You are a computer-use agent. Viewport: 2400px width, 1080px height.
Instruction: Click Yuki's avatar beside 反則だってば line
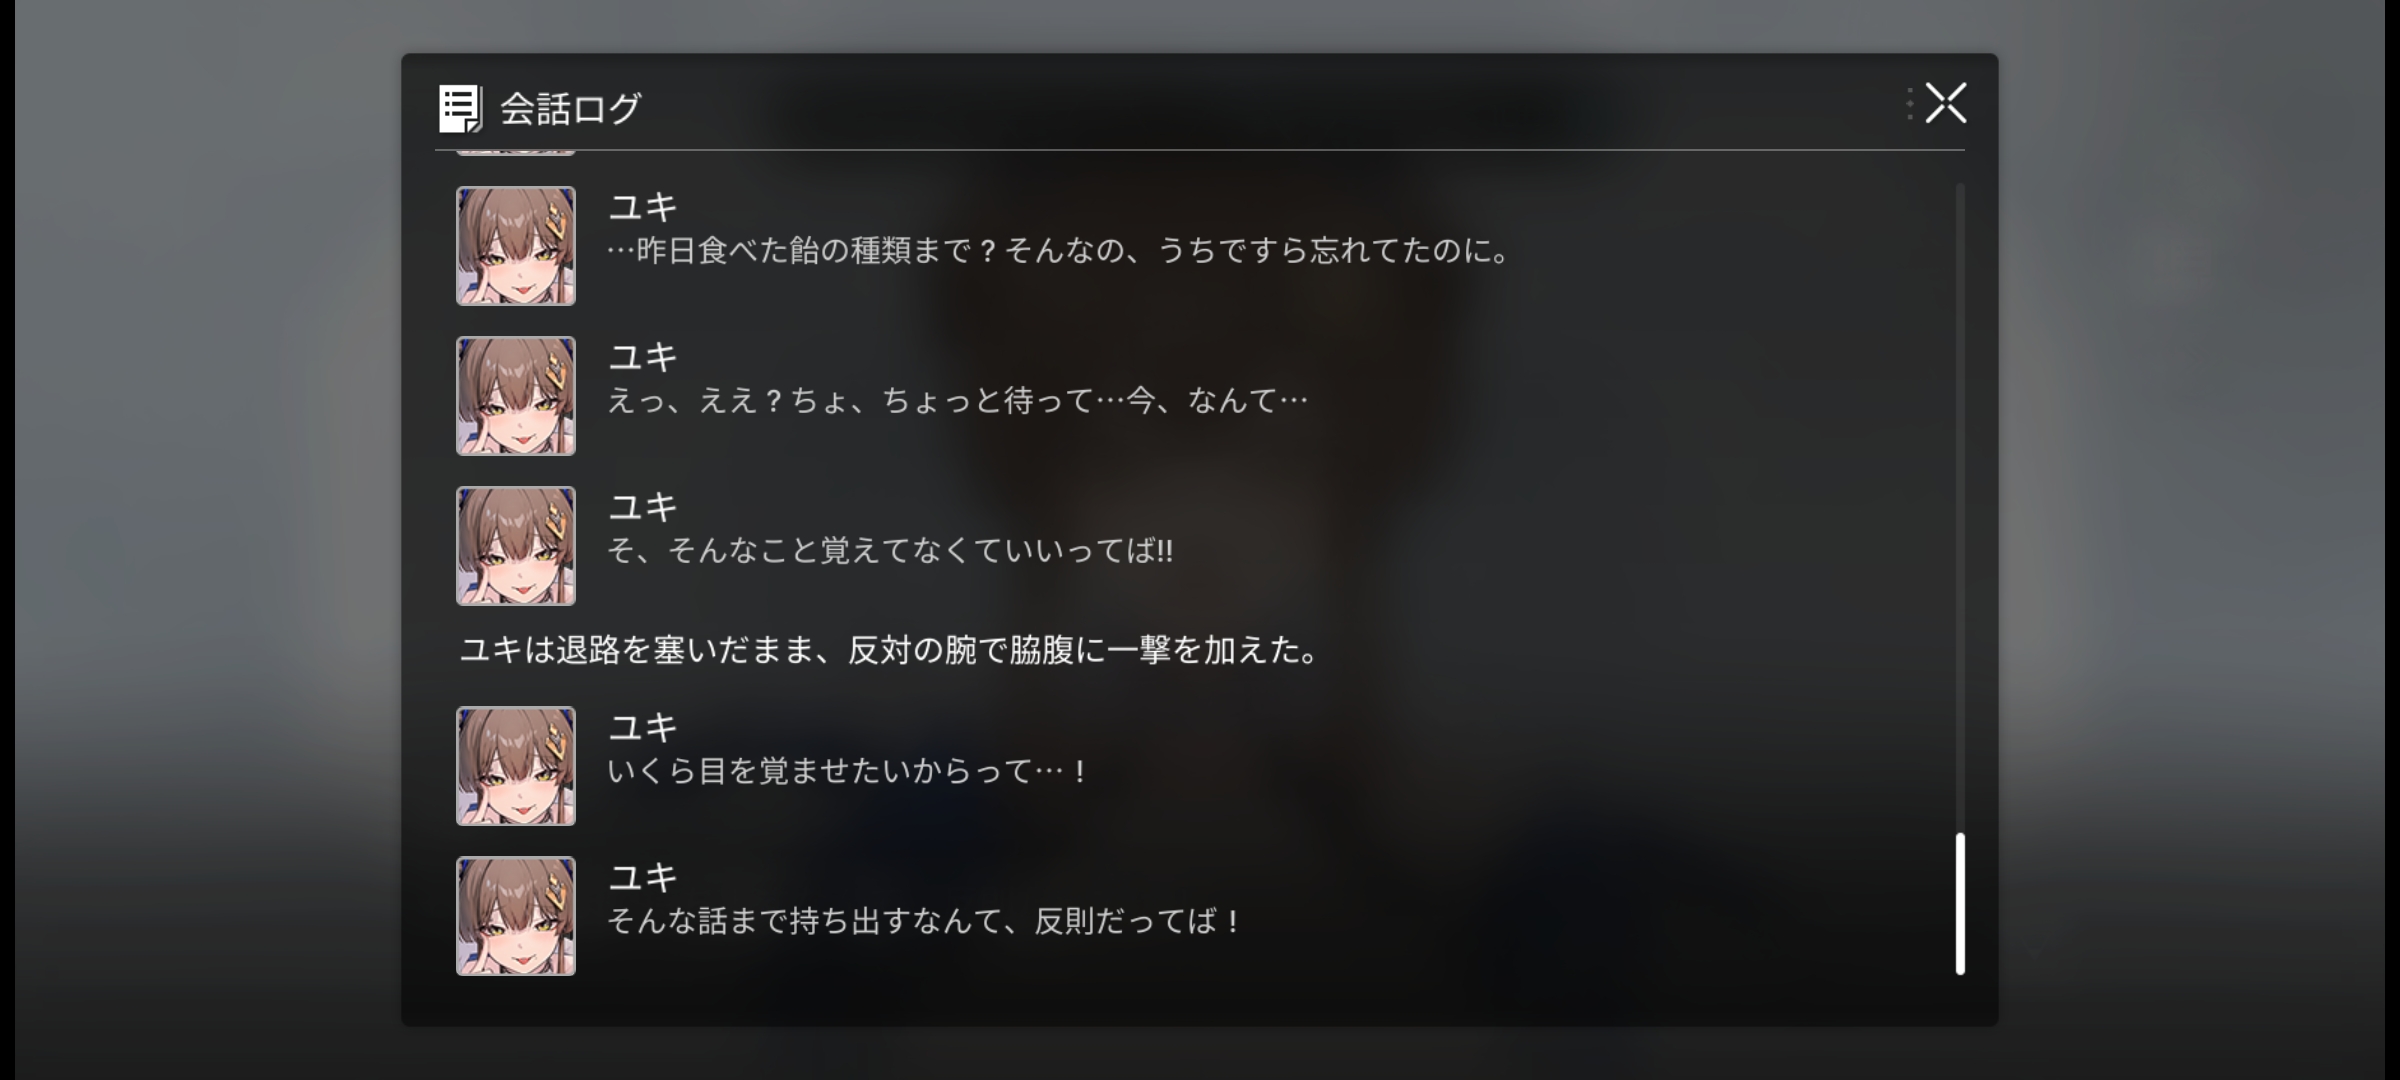516,916
